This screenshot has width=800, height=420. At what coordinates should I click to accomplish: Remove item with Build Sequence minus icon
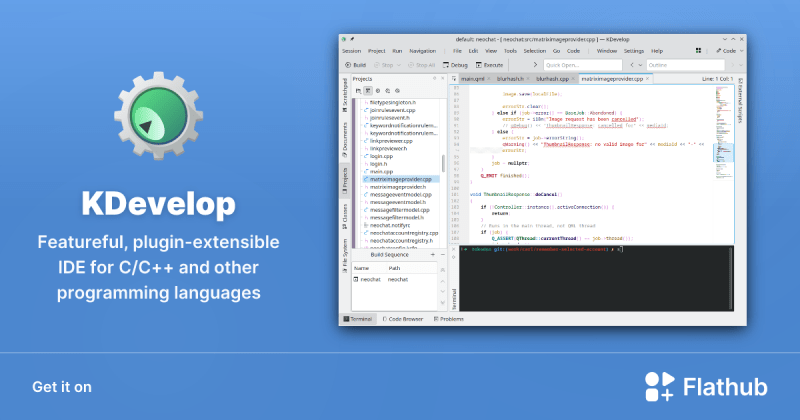[442, 255]
